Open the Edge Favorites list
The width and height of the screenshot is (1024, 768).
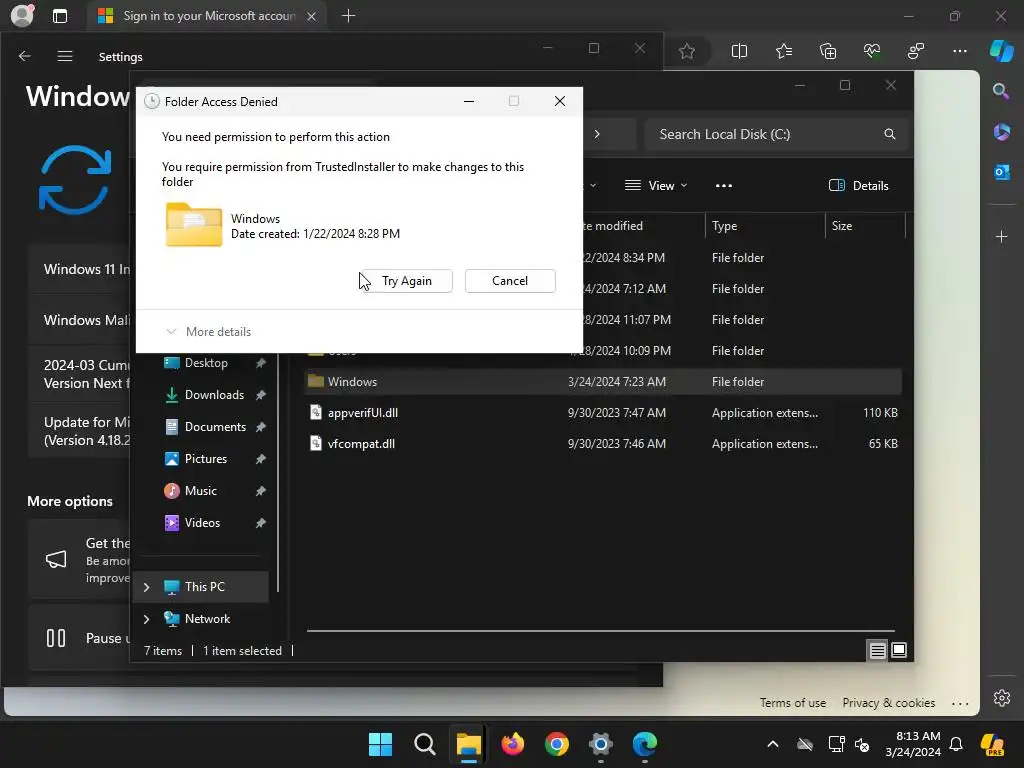[784, 51]
